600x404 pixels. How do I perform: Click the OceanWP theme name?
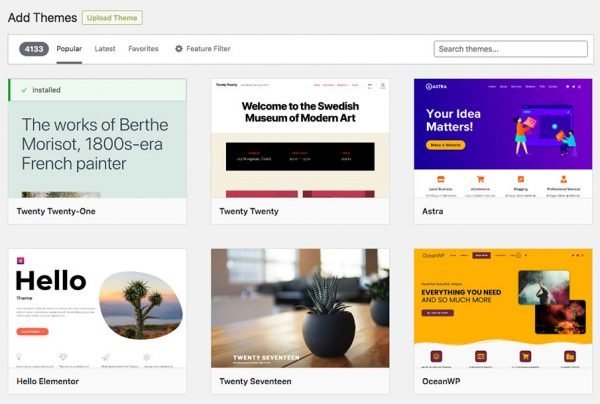pyautogui.click(x=441, y=381)
